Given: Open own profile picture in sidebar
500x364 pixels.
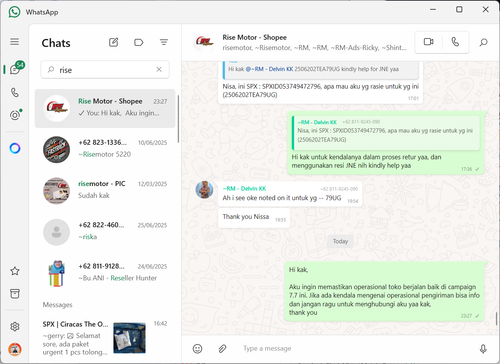Looking at the screenshot, I should click(x=15, y=349).
